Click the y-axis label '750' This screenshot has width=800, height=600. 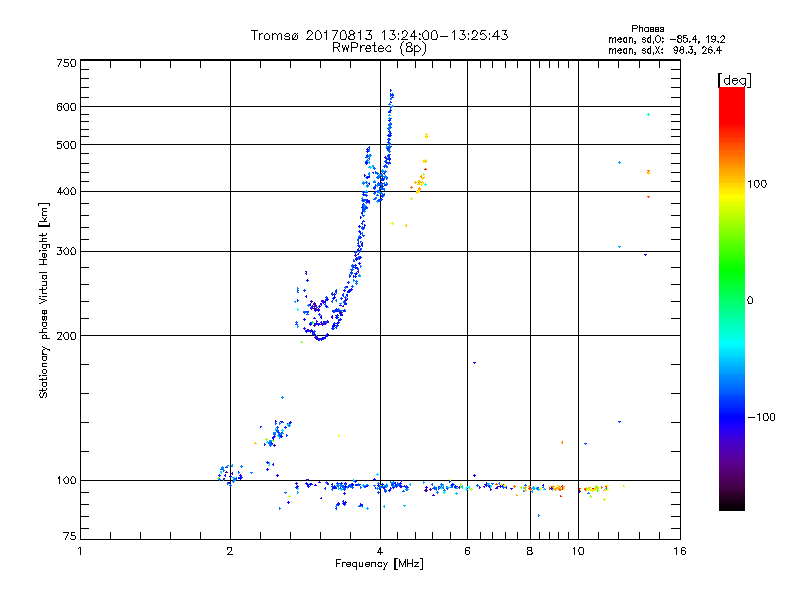tap(66, 63)
